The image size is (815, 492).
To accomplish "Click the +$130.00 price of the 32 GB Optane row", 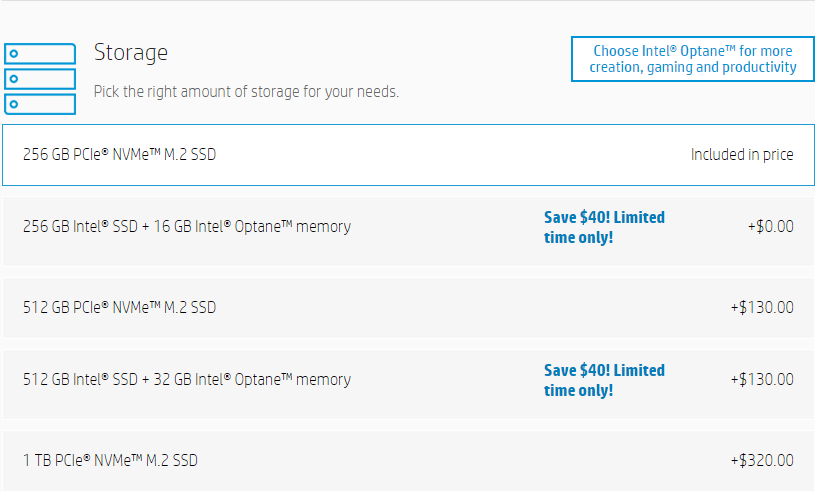I will tap(762, 379).
